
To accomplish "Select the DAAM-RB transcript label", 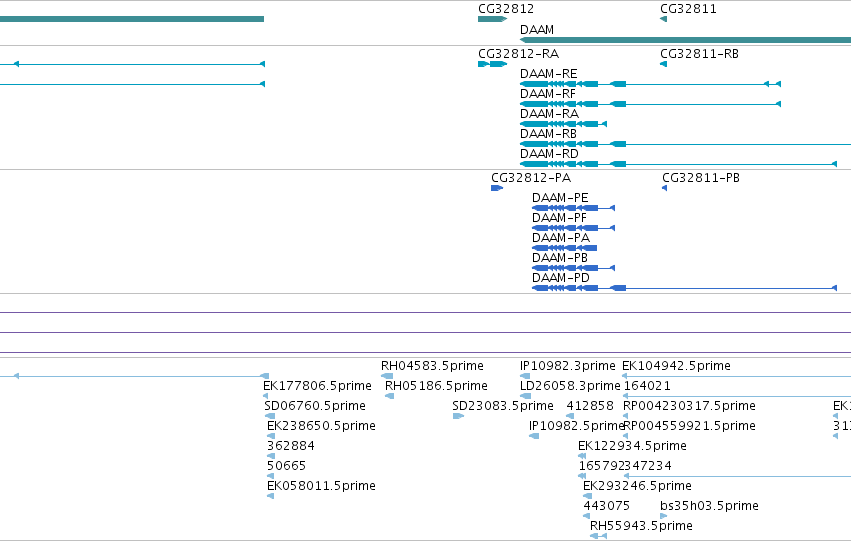I will point(548,134).
